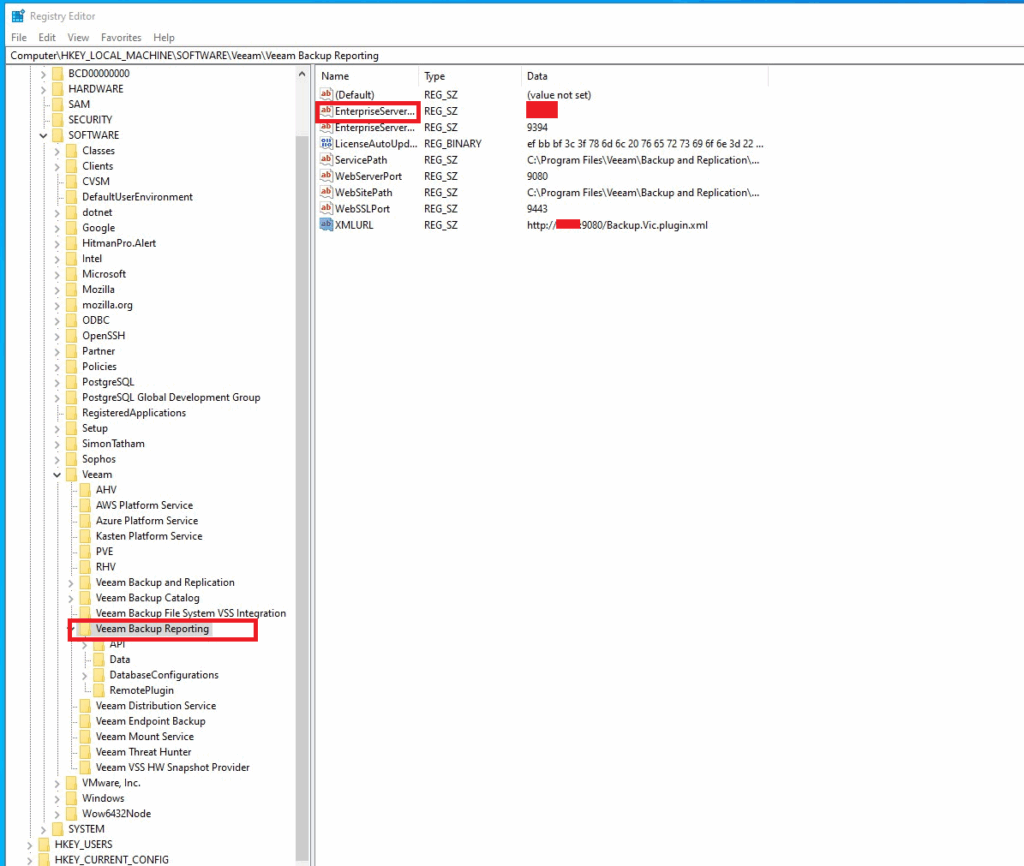Select the Azure Platform Service key
This screenshot has width=1024, height=866.
[x=146, y=521]
